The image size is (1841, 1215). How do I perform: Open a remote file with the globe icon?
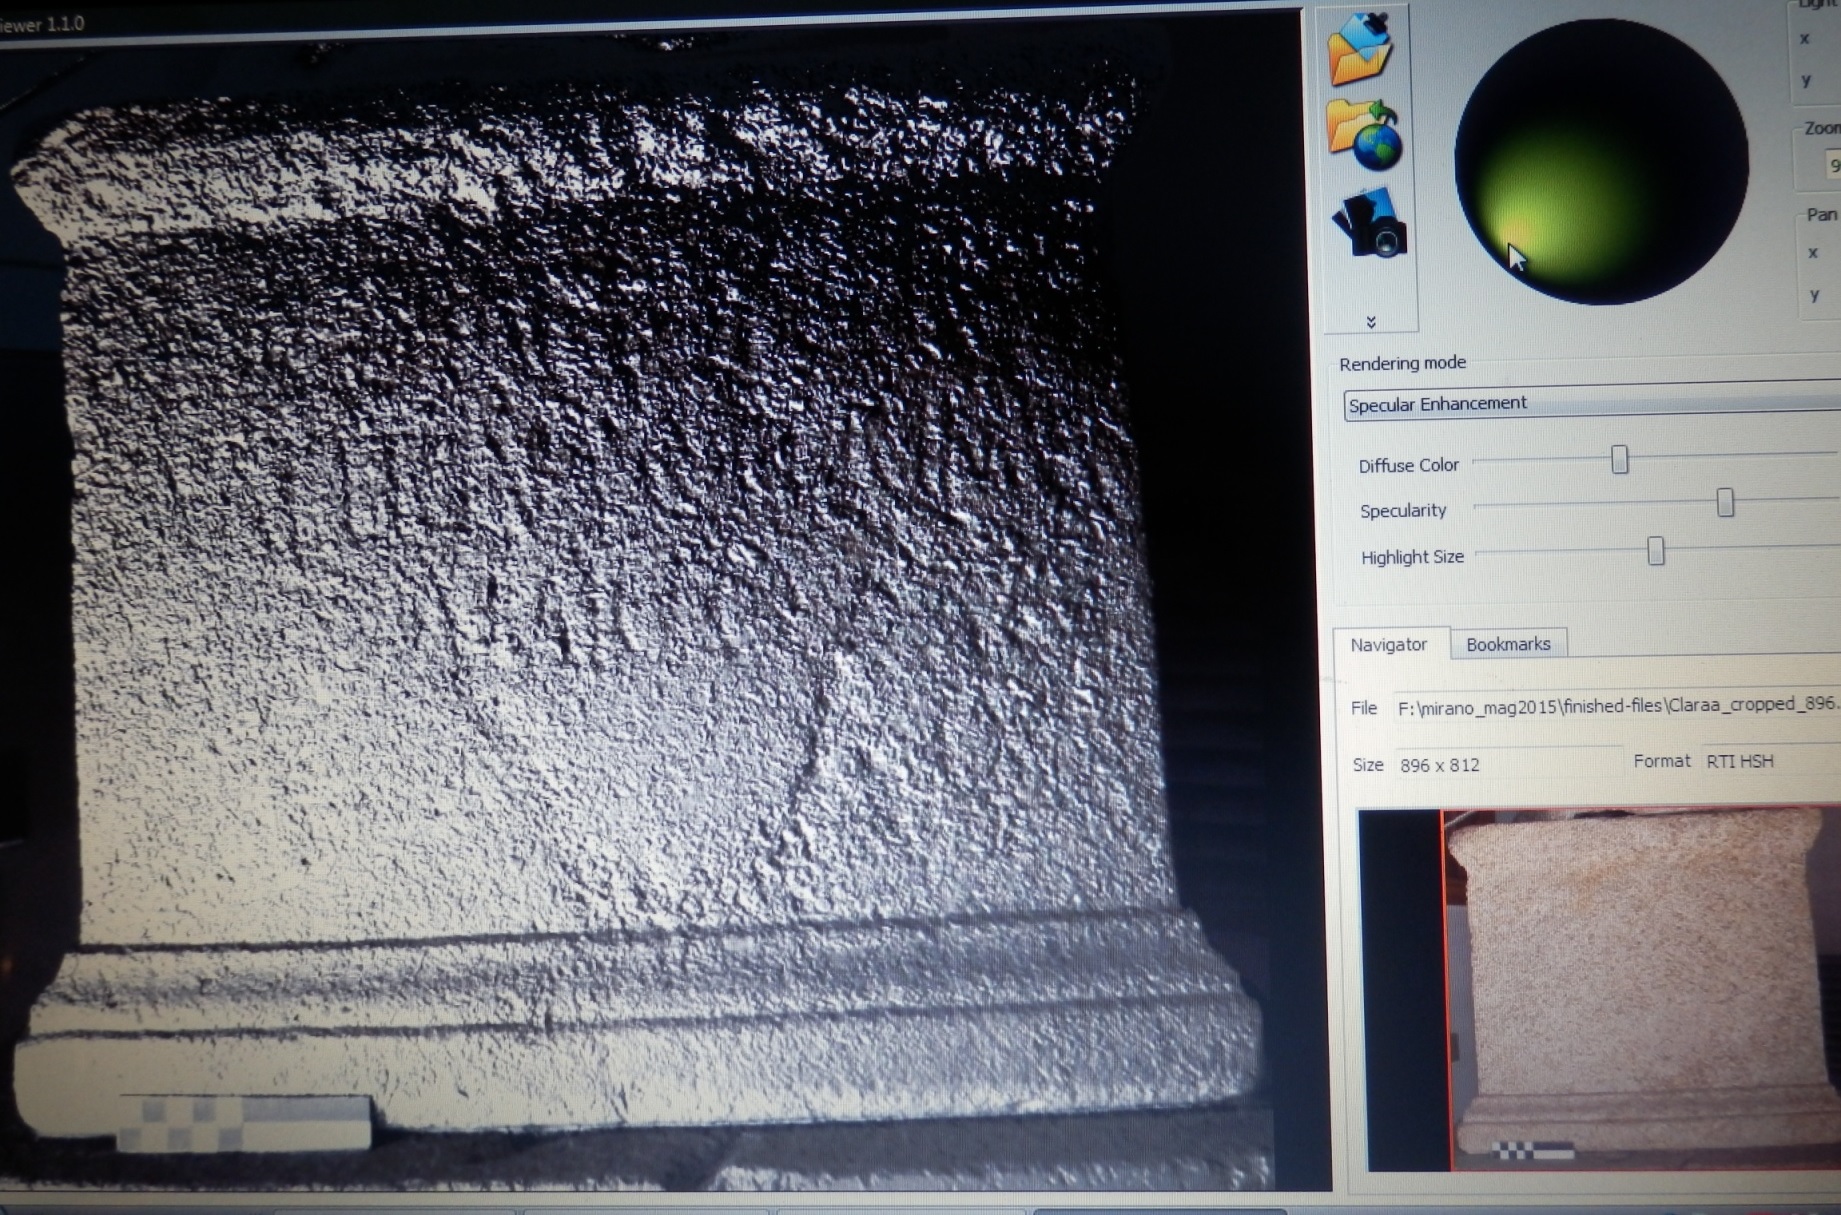[1365, 134]
